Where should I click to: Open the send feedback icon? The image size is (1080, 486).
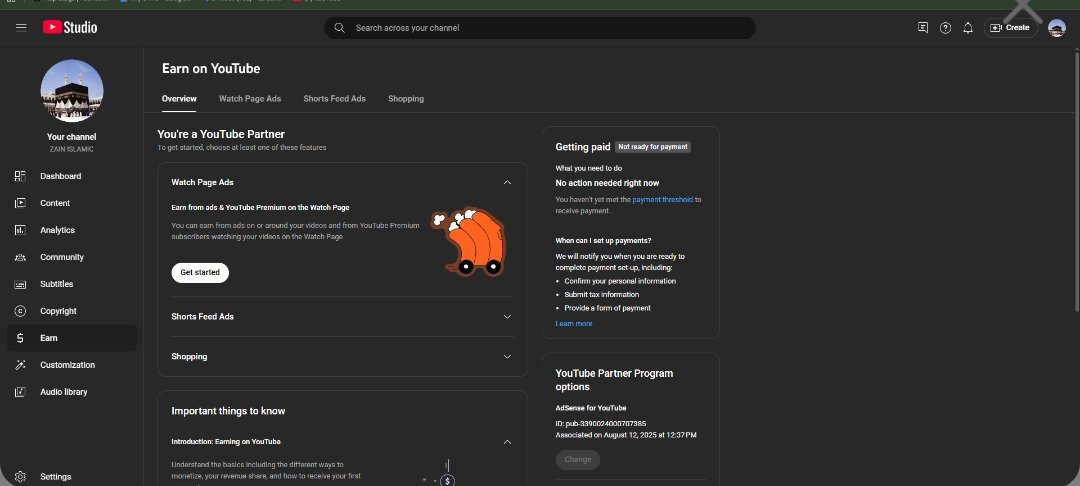pos(923,28)
